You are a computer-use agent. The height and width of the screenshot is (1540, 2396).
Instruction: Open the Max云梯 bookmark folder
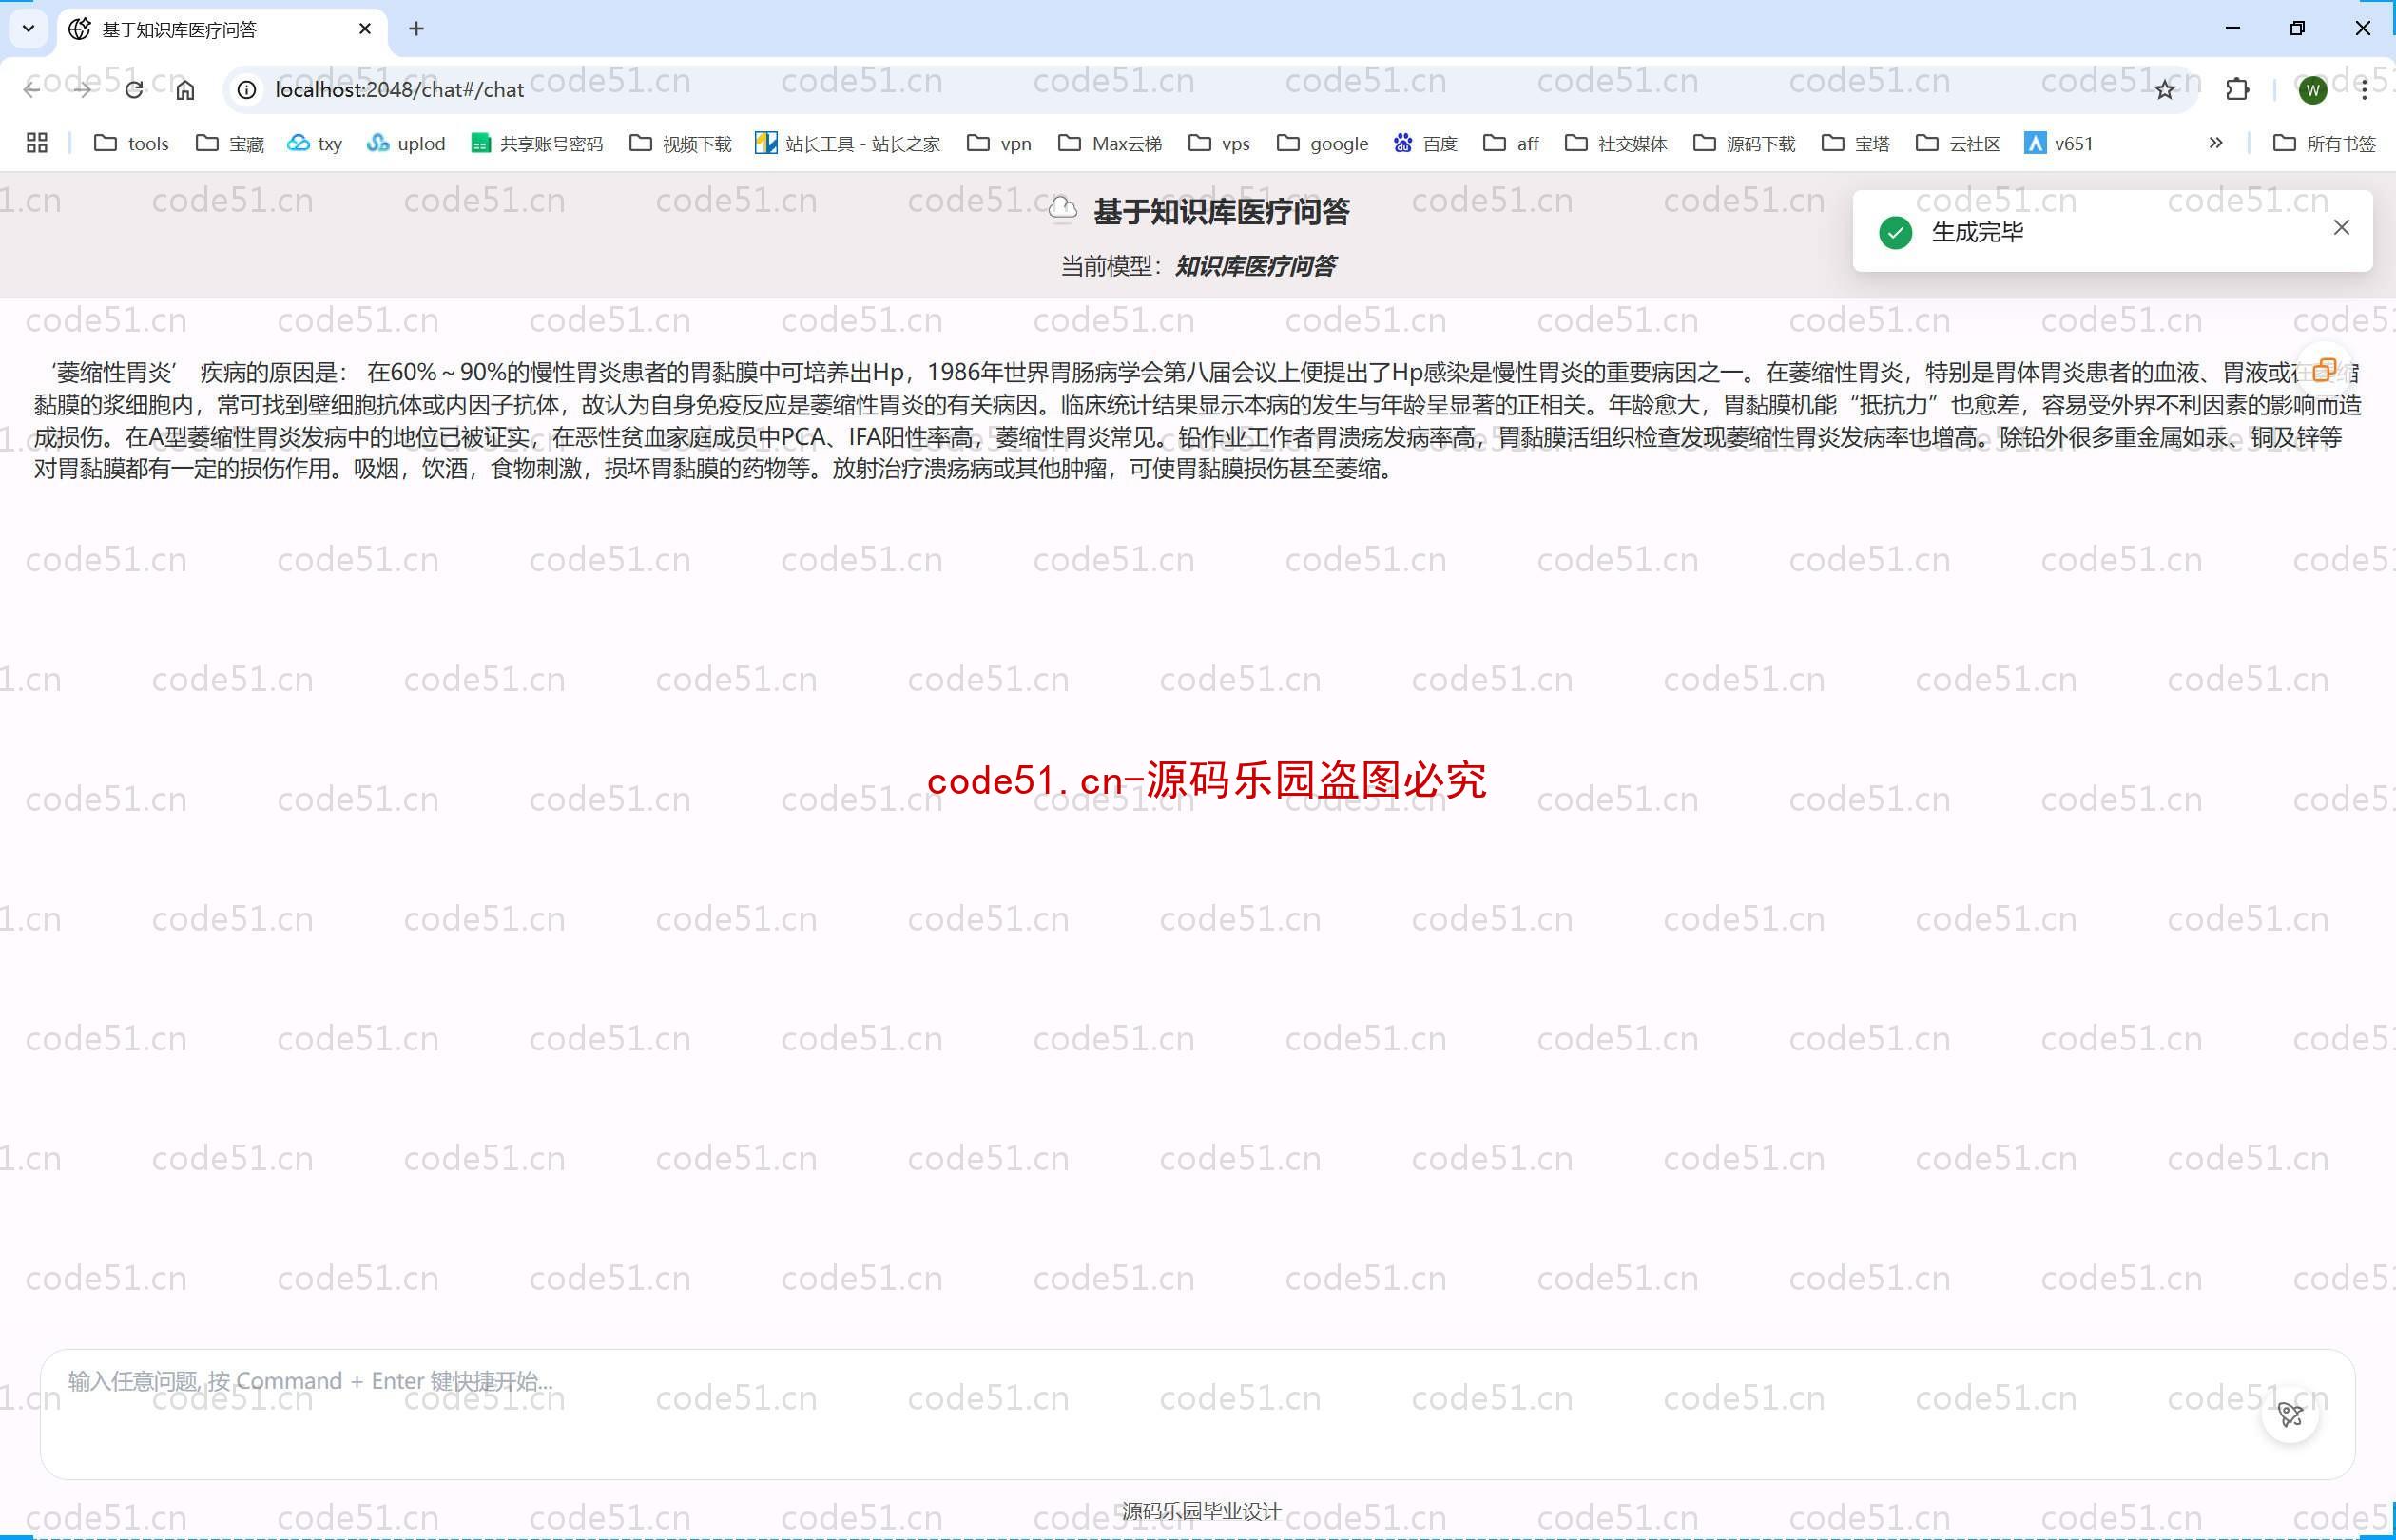(x=1110, y=143)
